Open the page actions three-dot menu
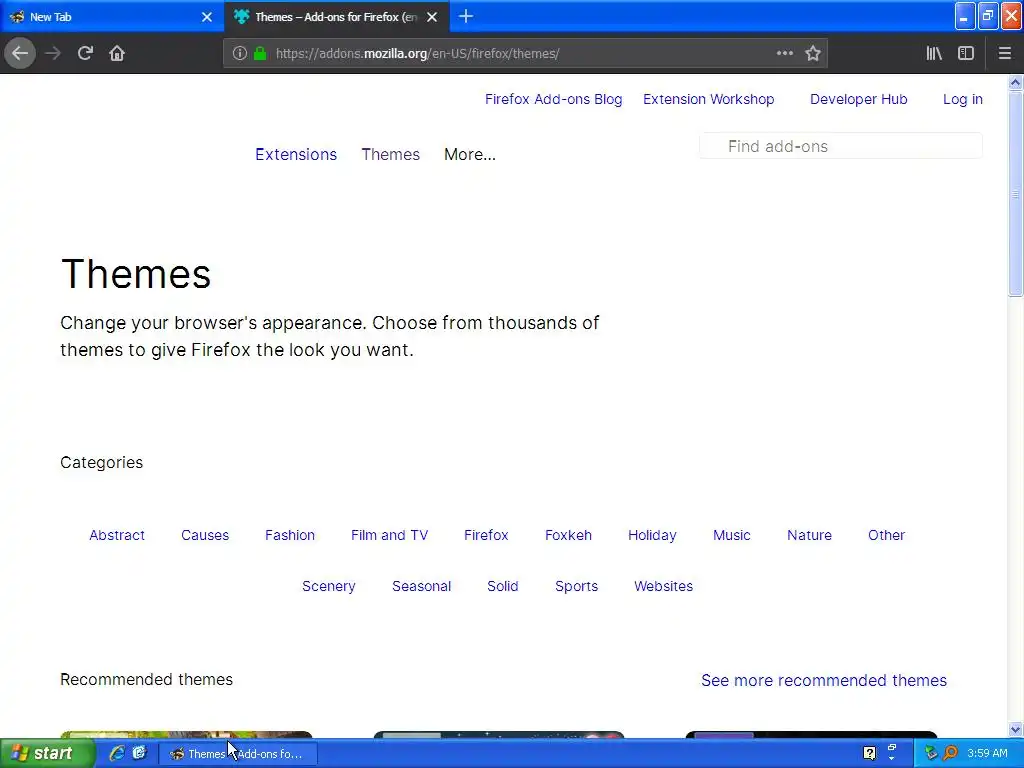Viewport: 1024px width, 768px height. 785,53
